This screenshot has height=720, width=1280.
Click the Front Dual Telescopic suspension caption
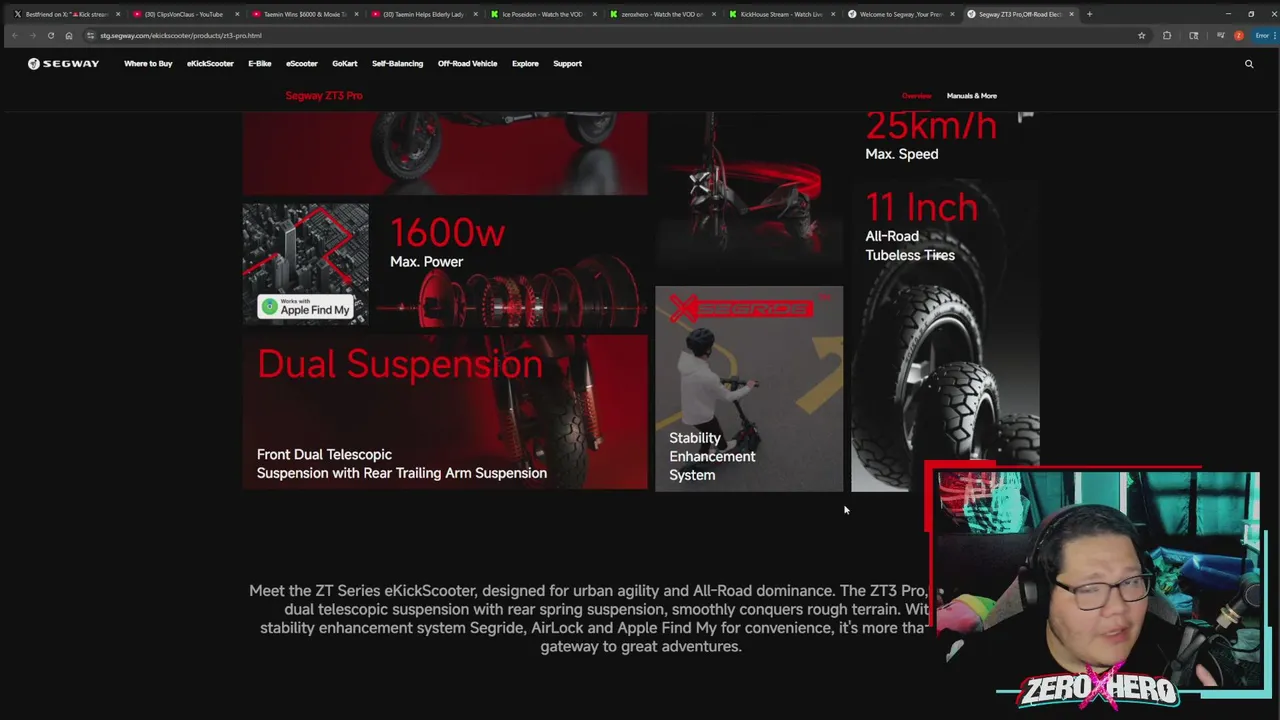point(402,464)
